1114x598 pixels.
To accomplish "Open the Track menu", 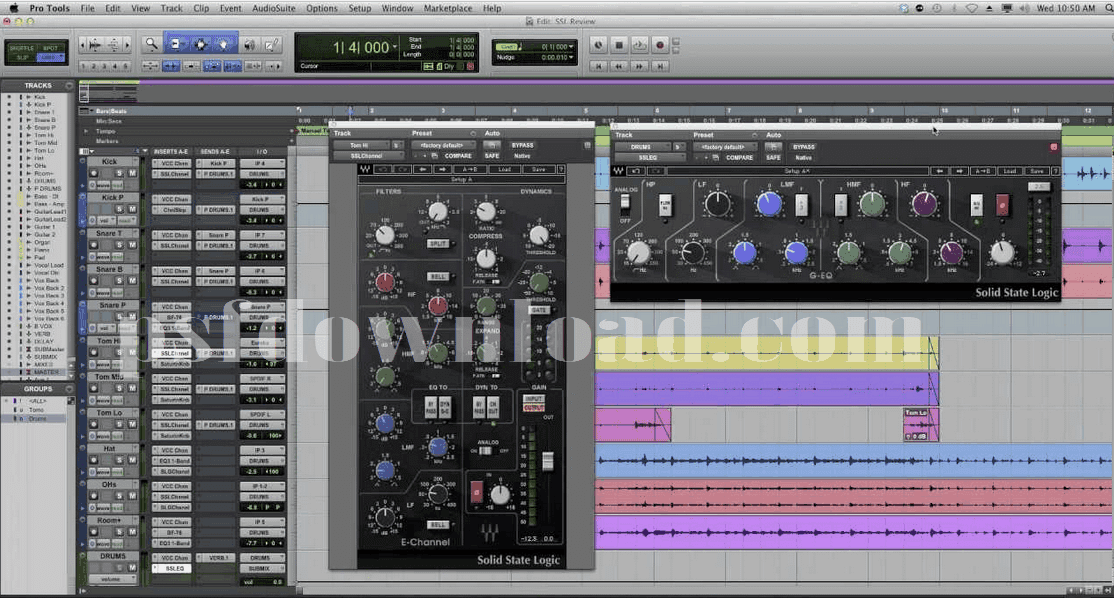I will coord(171,9).
